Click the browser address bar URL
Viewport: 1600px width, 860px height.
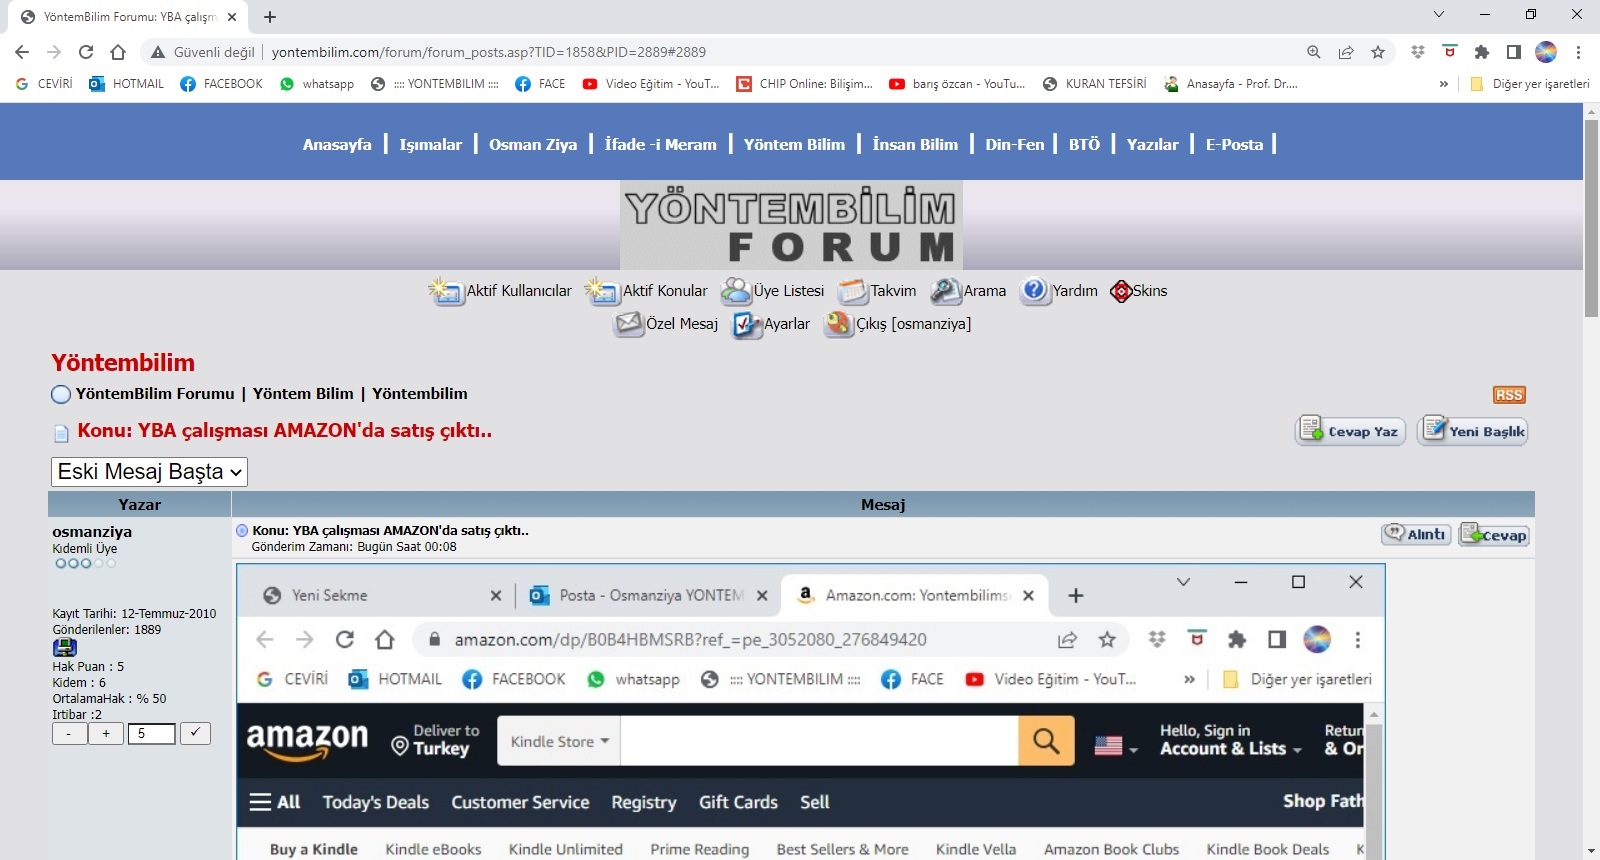tap(489, 52)
